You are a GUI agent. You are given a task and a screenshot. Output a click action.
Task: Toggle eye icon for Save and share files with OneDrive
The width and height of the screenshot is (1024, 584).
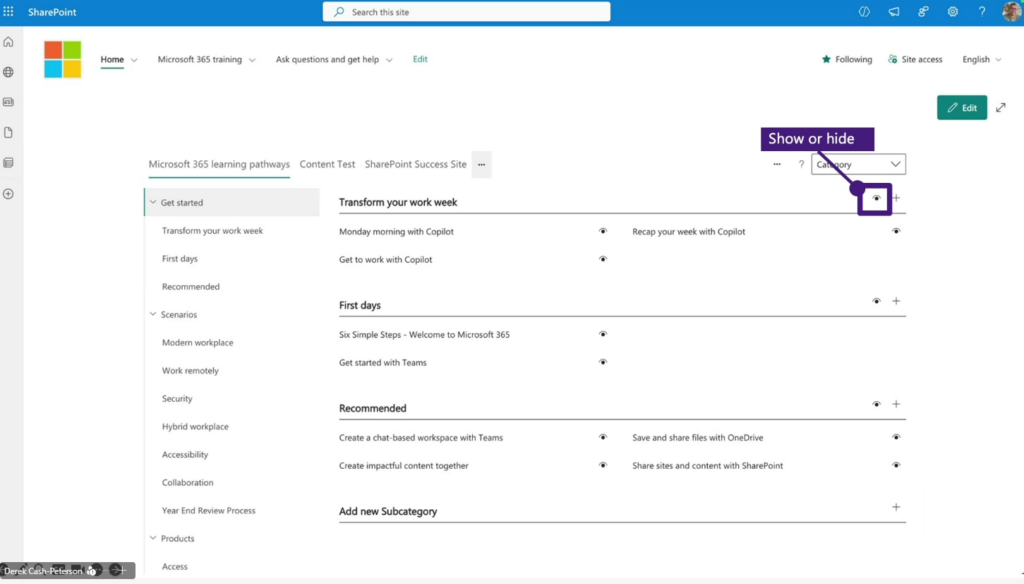(896, 437)
